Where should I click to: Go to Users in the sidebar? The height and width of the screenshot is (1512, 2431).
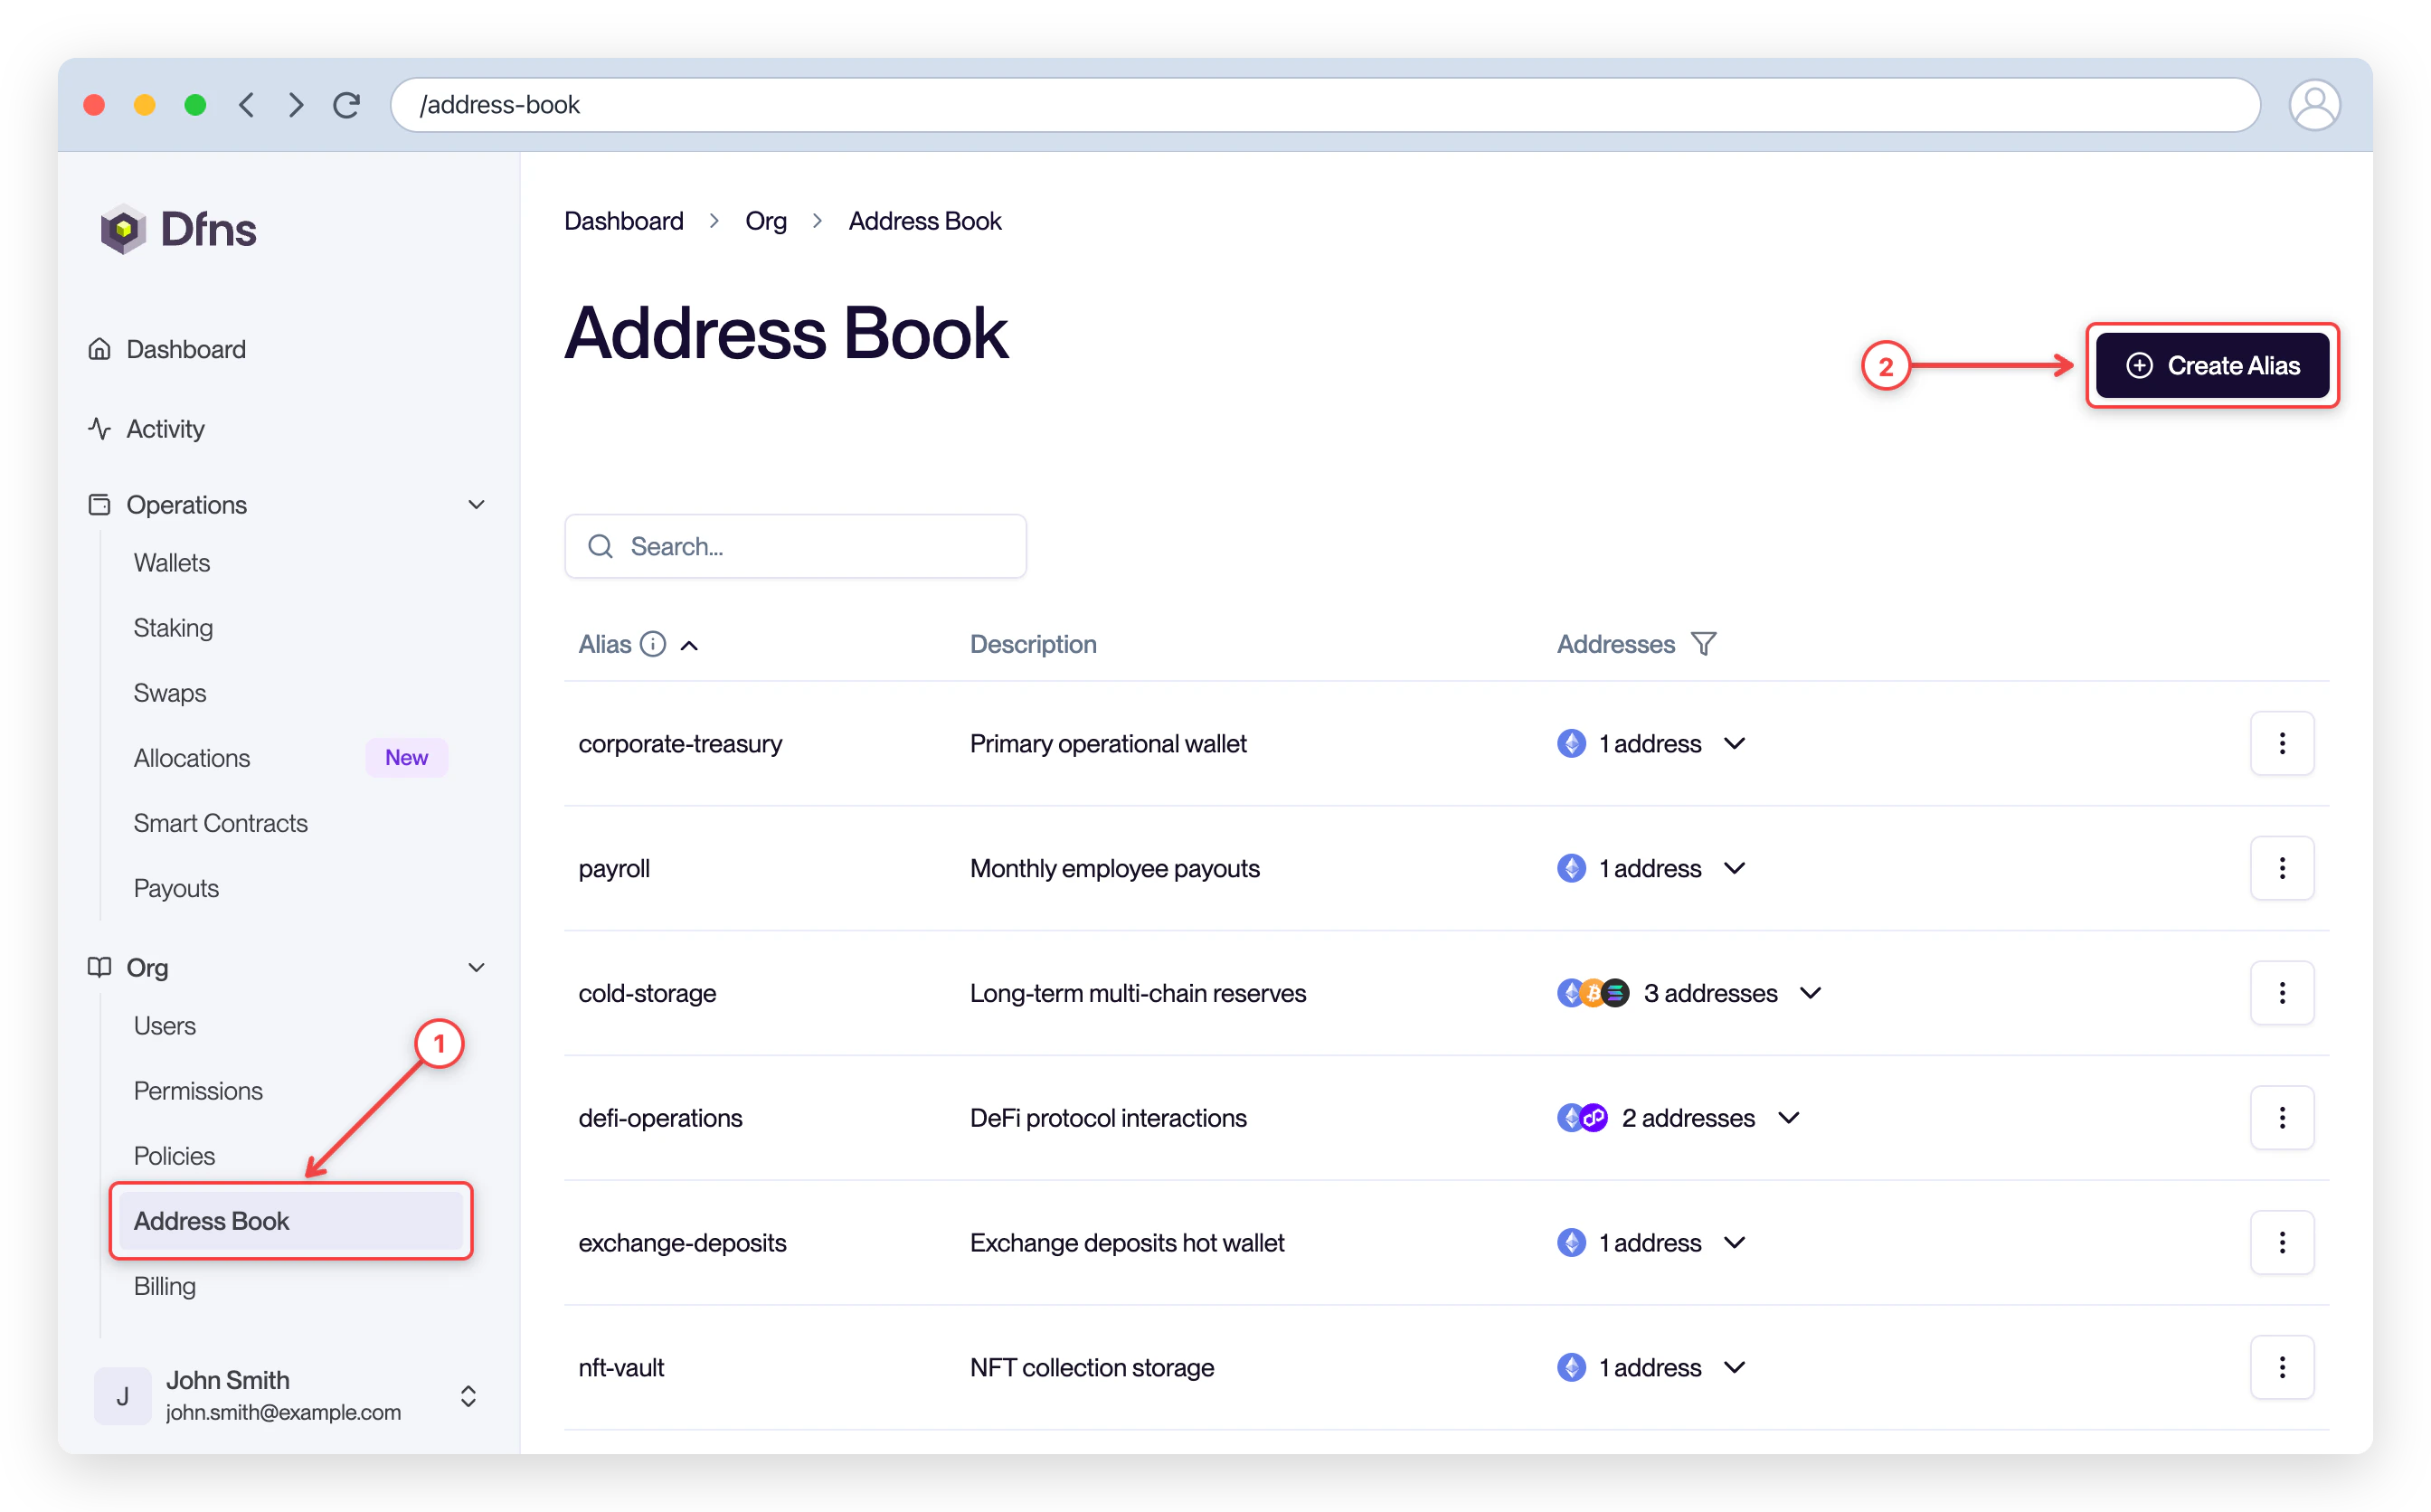click(165, 1026)
